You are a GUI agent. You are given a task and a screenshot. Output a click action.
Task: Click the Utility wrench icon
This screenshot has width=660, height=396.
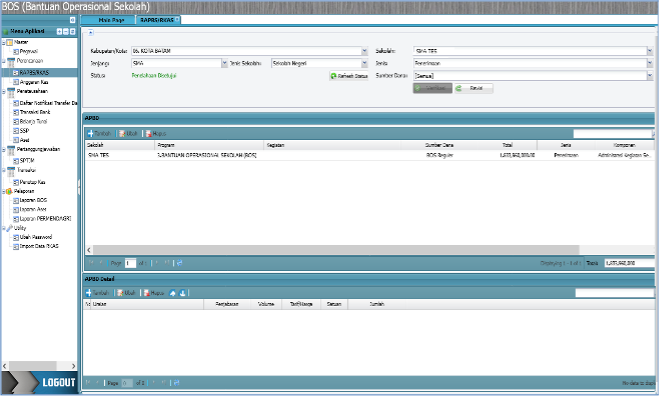(9, 228)
